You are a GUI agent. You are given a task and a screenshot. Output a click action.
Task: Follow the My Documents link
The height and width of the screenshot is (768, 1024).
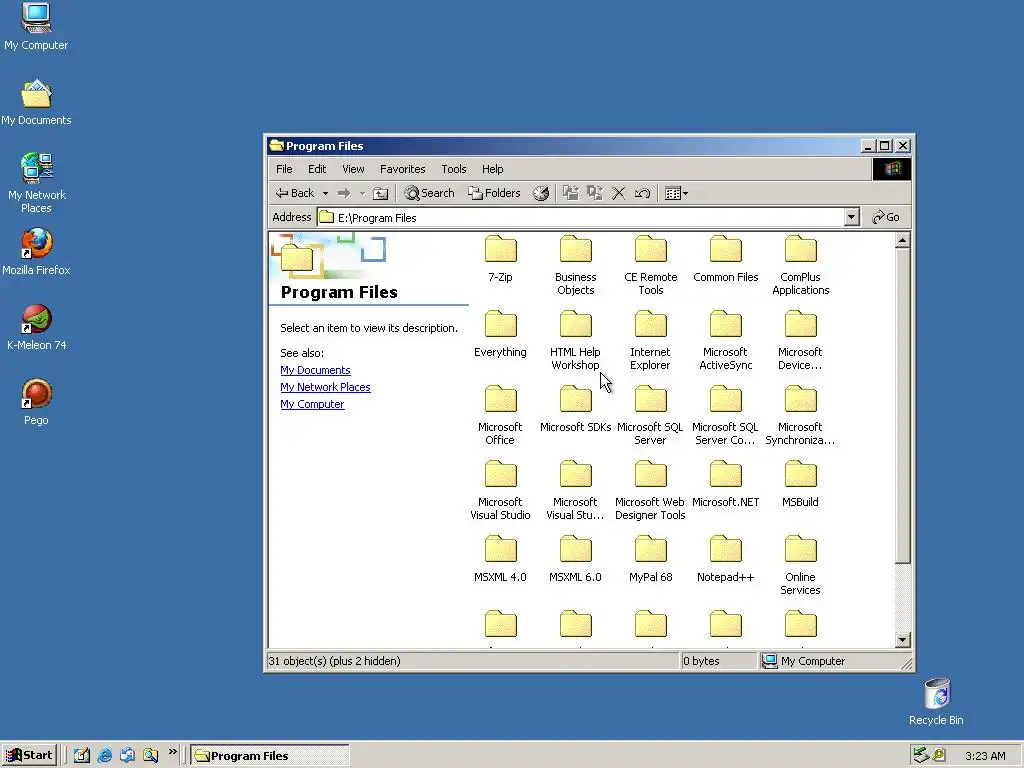(x=315, y=370)
